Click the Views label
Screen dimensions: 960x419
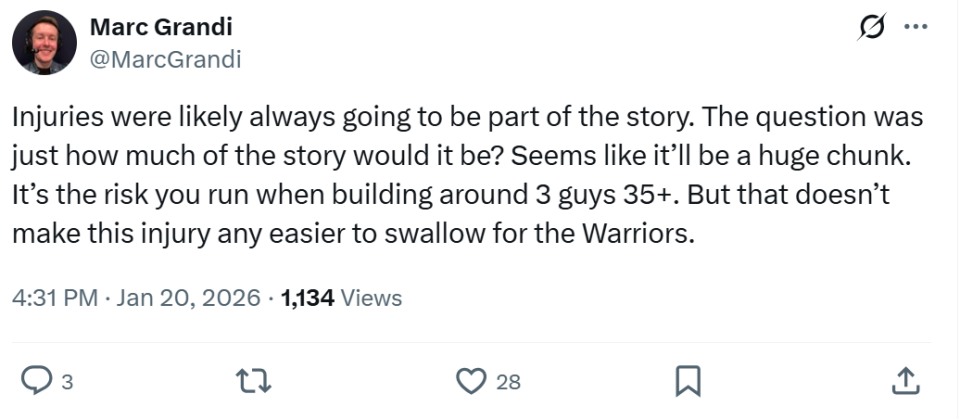pyautogui.click(x=372, y=298)
